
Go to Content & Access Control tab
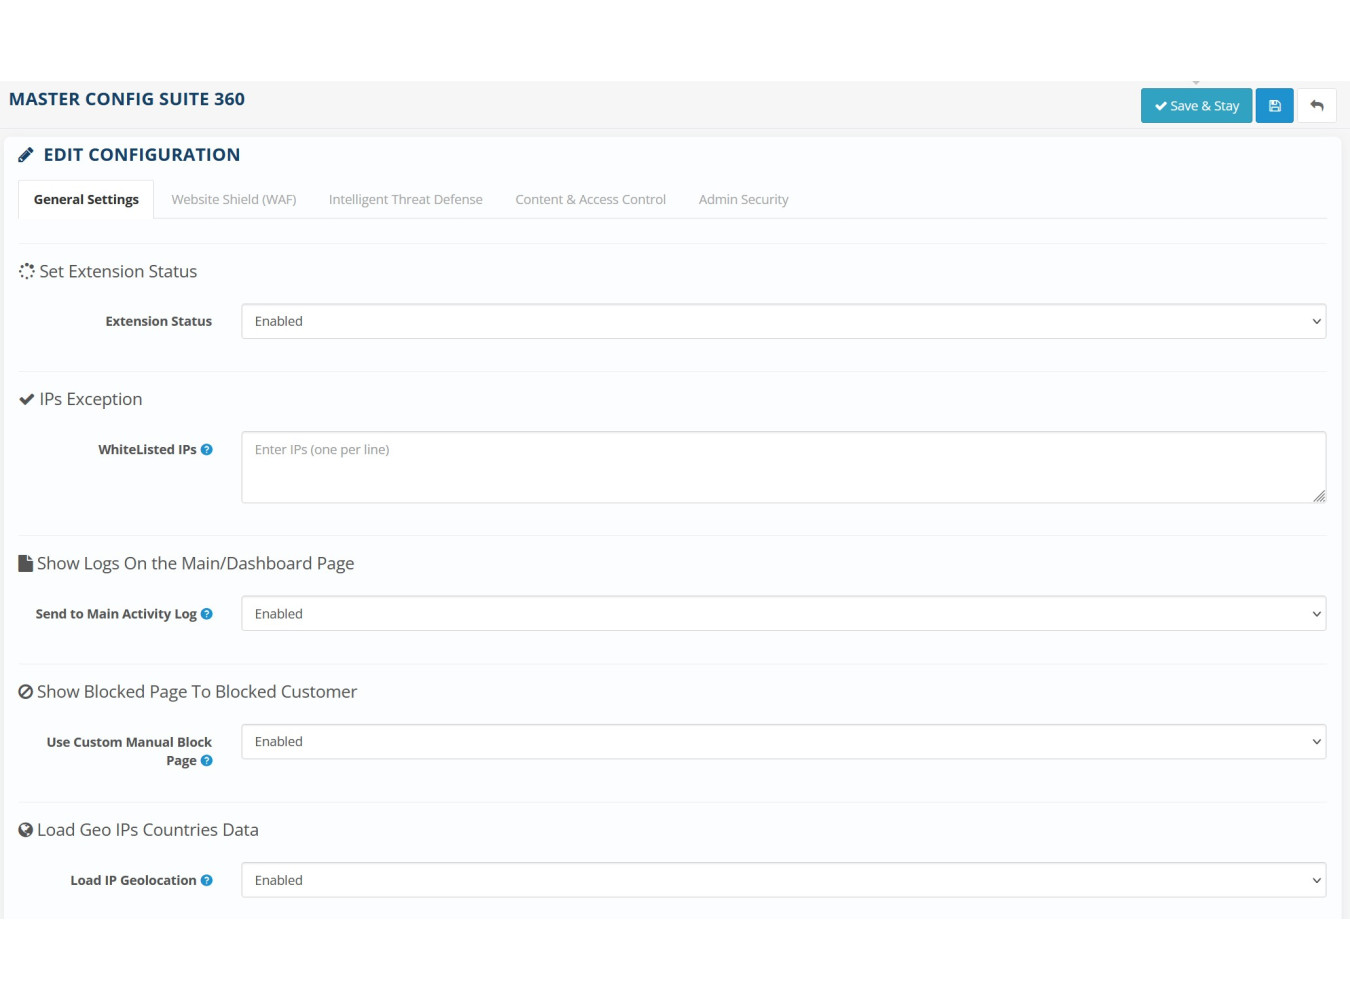(x=590, y=200)
